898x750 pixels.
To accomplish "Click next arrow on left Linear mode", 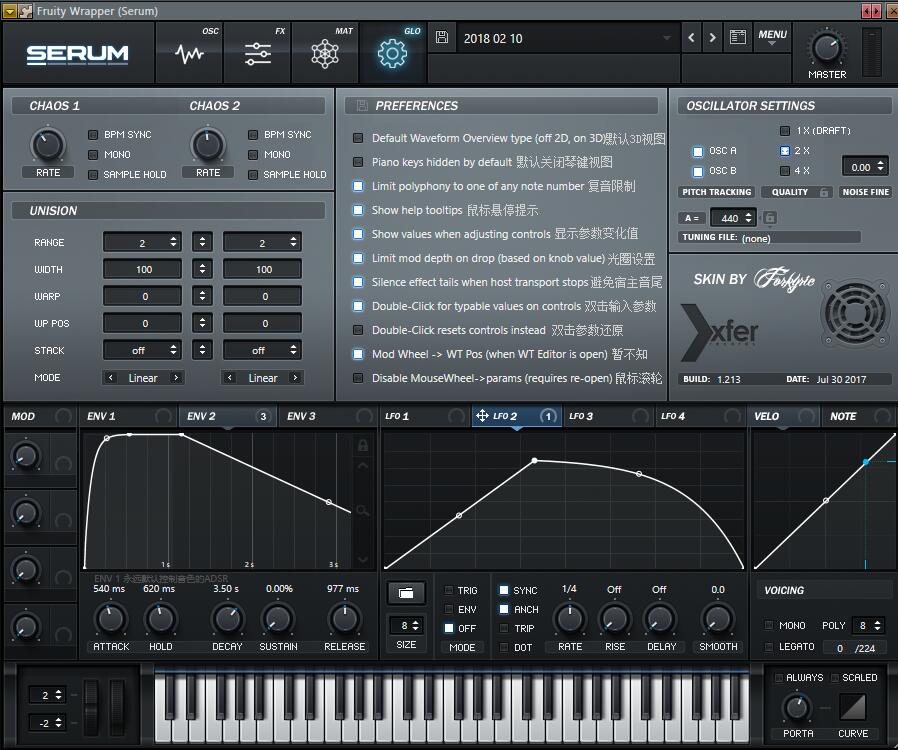I will (x=176, y=378).
